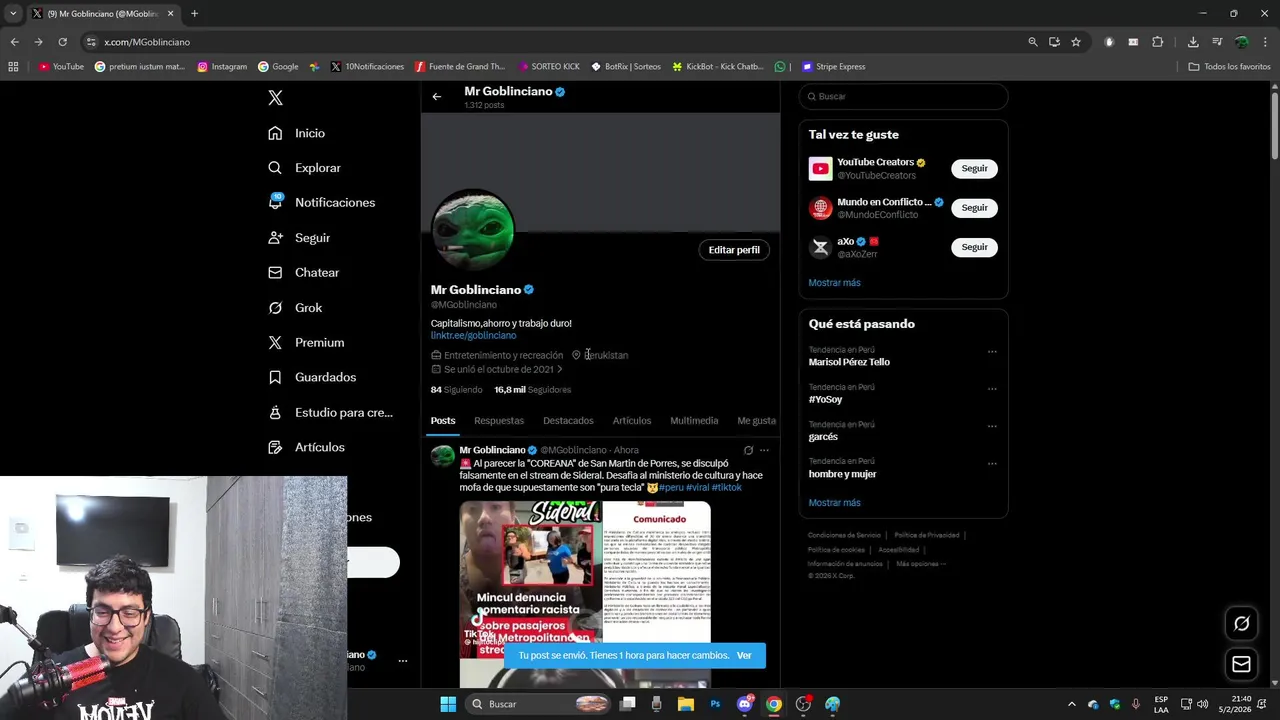
Task: Open Notificaciones in the sidebar
Action: click(x=322, y=202)
